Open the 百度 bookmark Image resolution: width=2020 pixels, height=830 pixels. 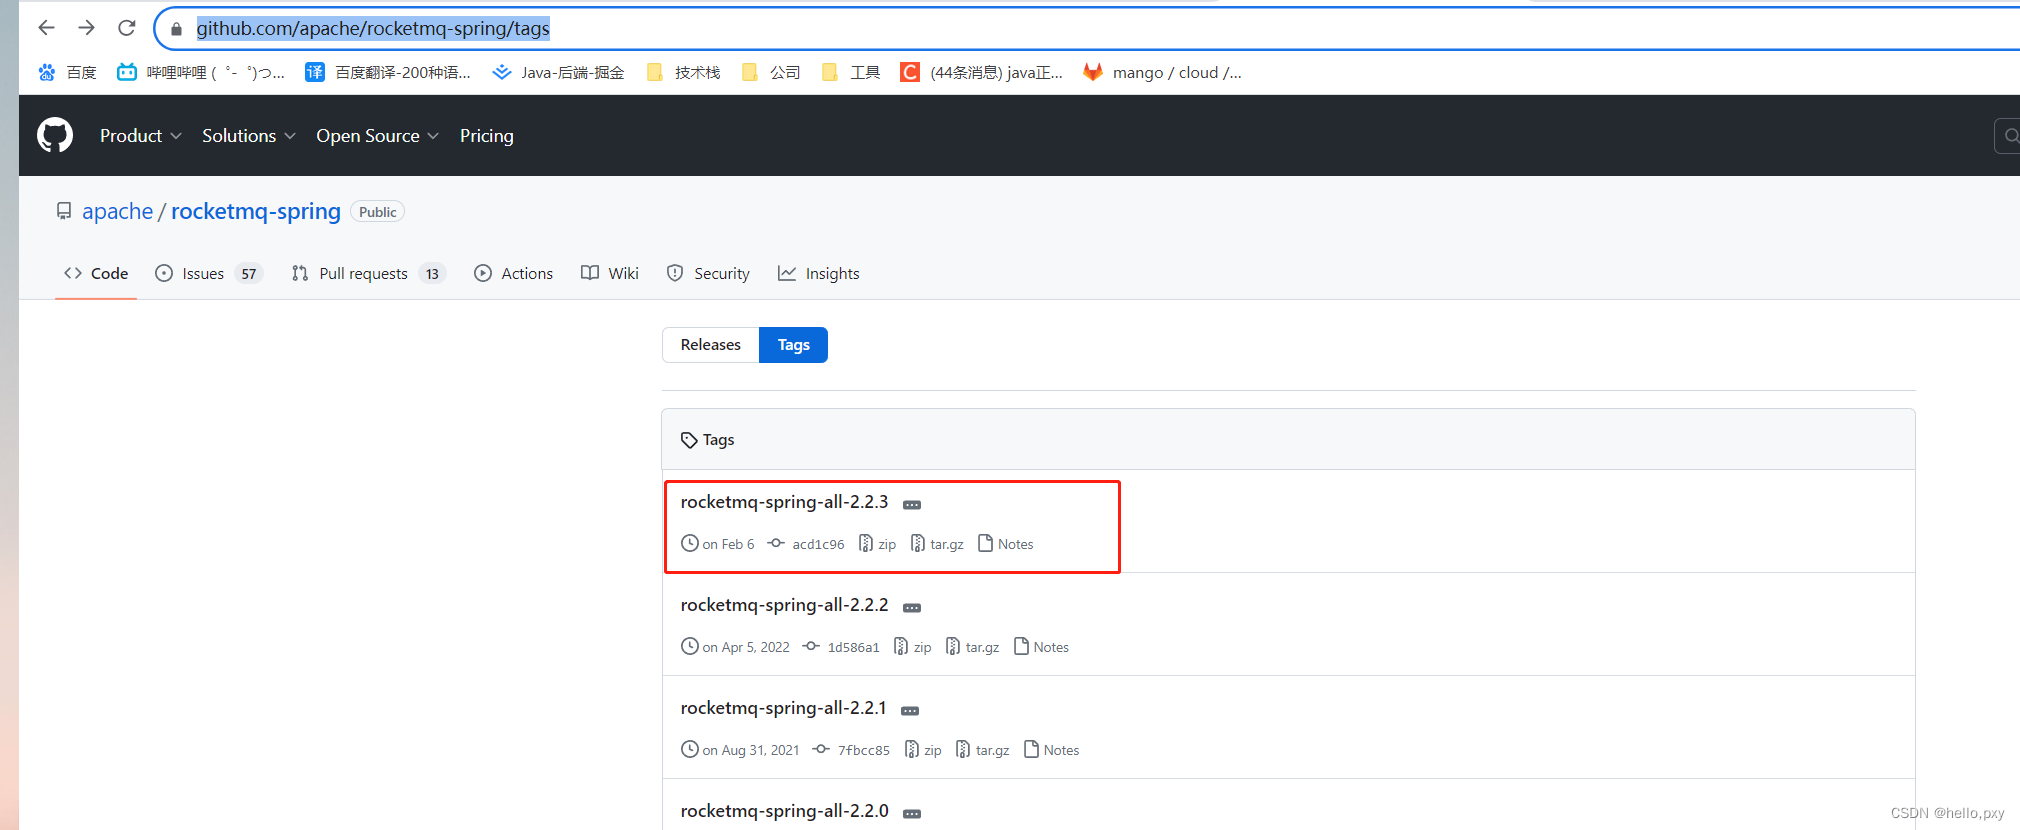click(x=67, y=72)
